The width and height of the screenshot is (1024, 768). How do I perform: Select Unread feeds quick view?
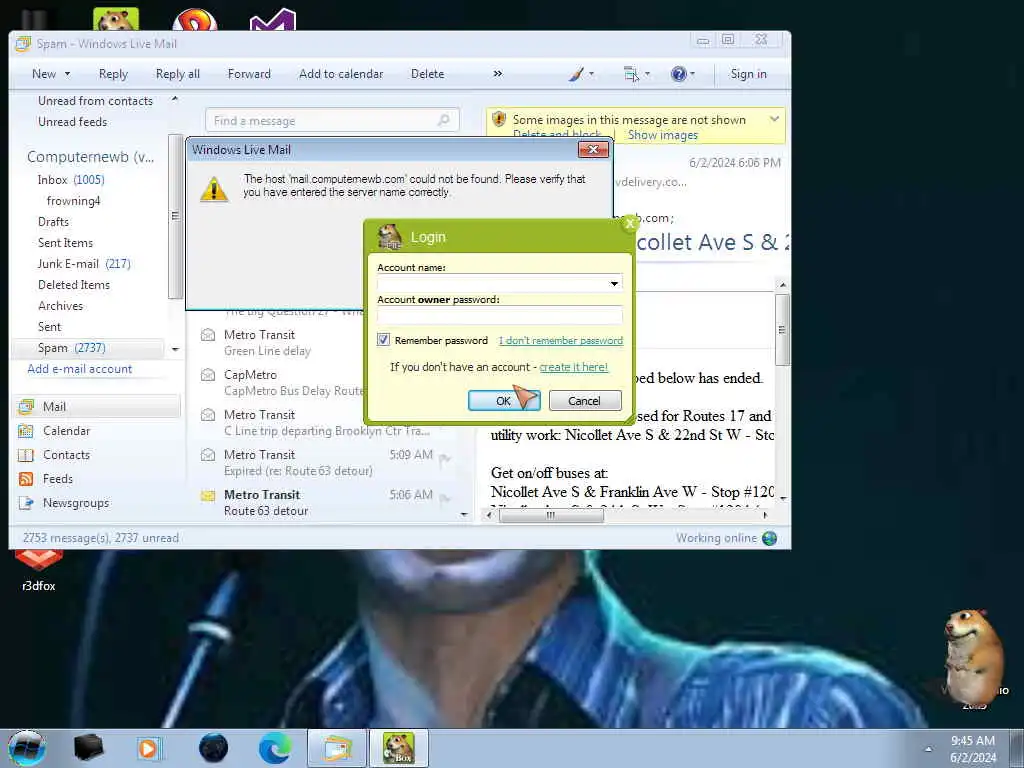pyautogui.click(x=72, y=121)
